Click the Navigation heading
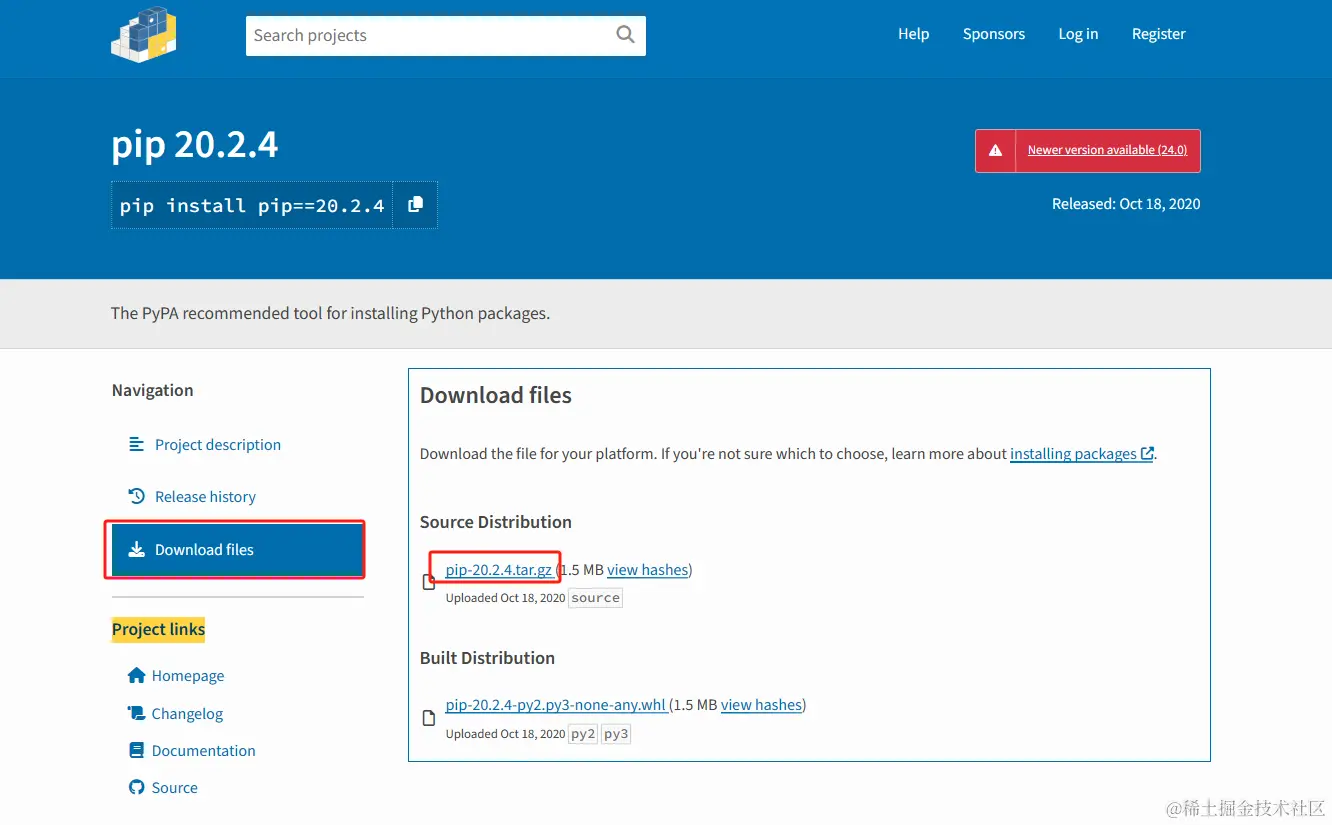The height and width of the screenshot is (825, 1332). 153,390
